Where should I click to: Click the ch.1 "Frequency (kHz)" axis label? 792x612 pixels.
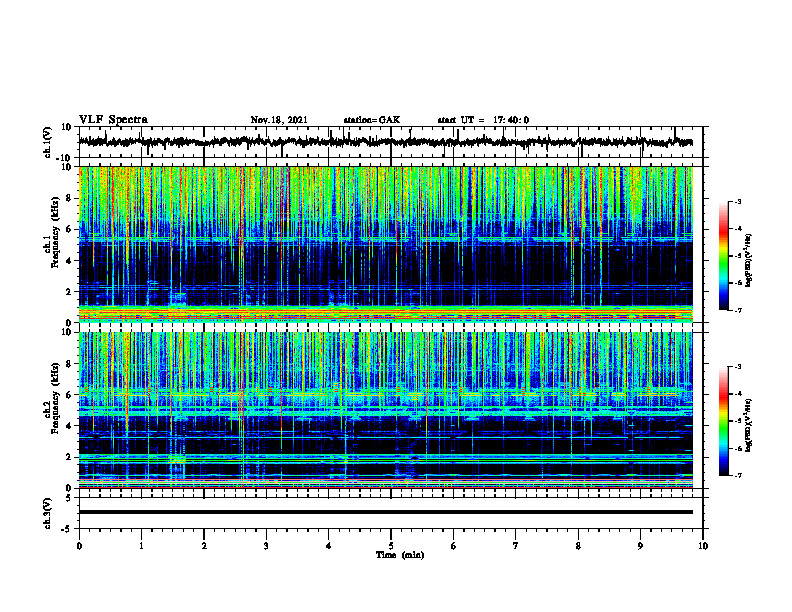[x=56, y=230]
